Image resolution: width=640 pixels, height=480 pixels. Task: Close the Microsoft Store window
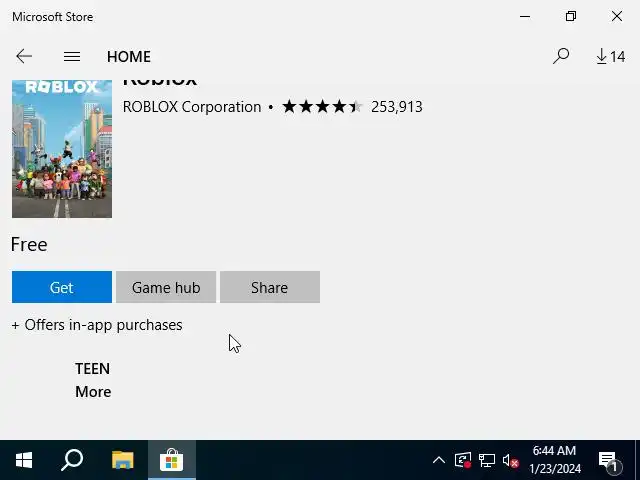tap(617, 16)
